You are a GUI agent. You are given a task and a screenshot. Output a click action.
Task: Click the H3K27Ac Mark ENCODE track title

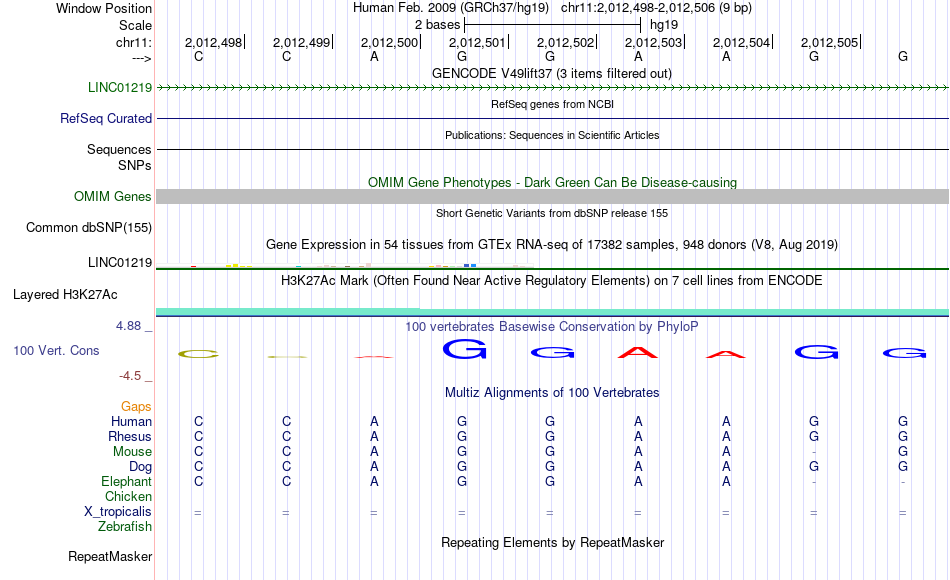(x=552, y=281)
